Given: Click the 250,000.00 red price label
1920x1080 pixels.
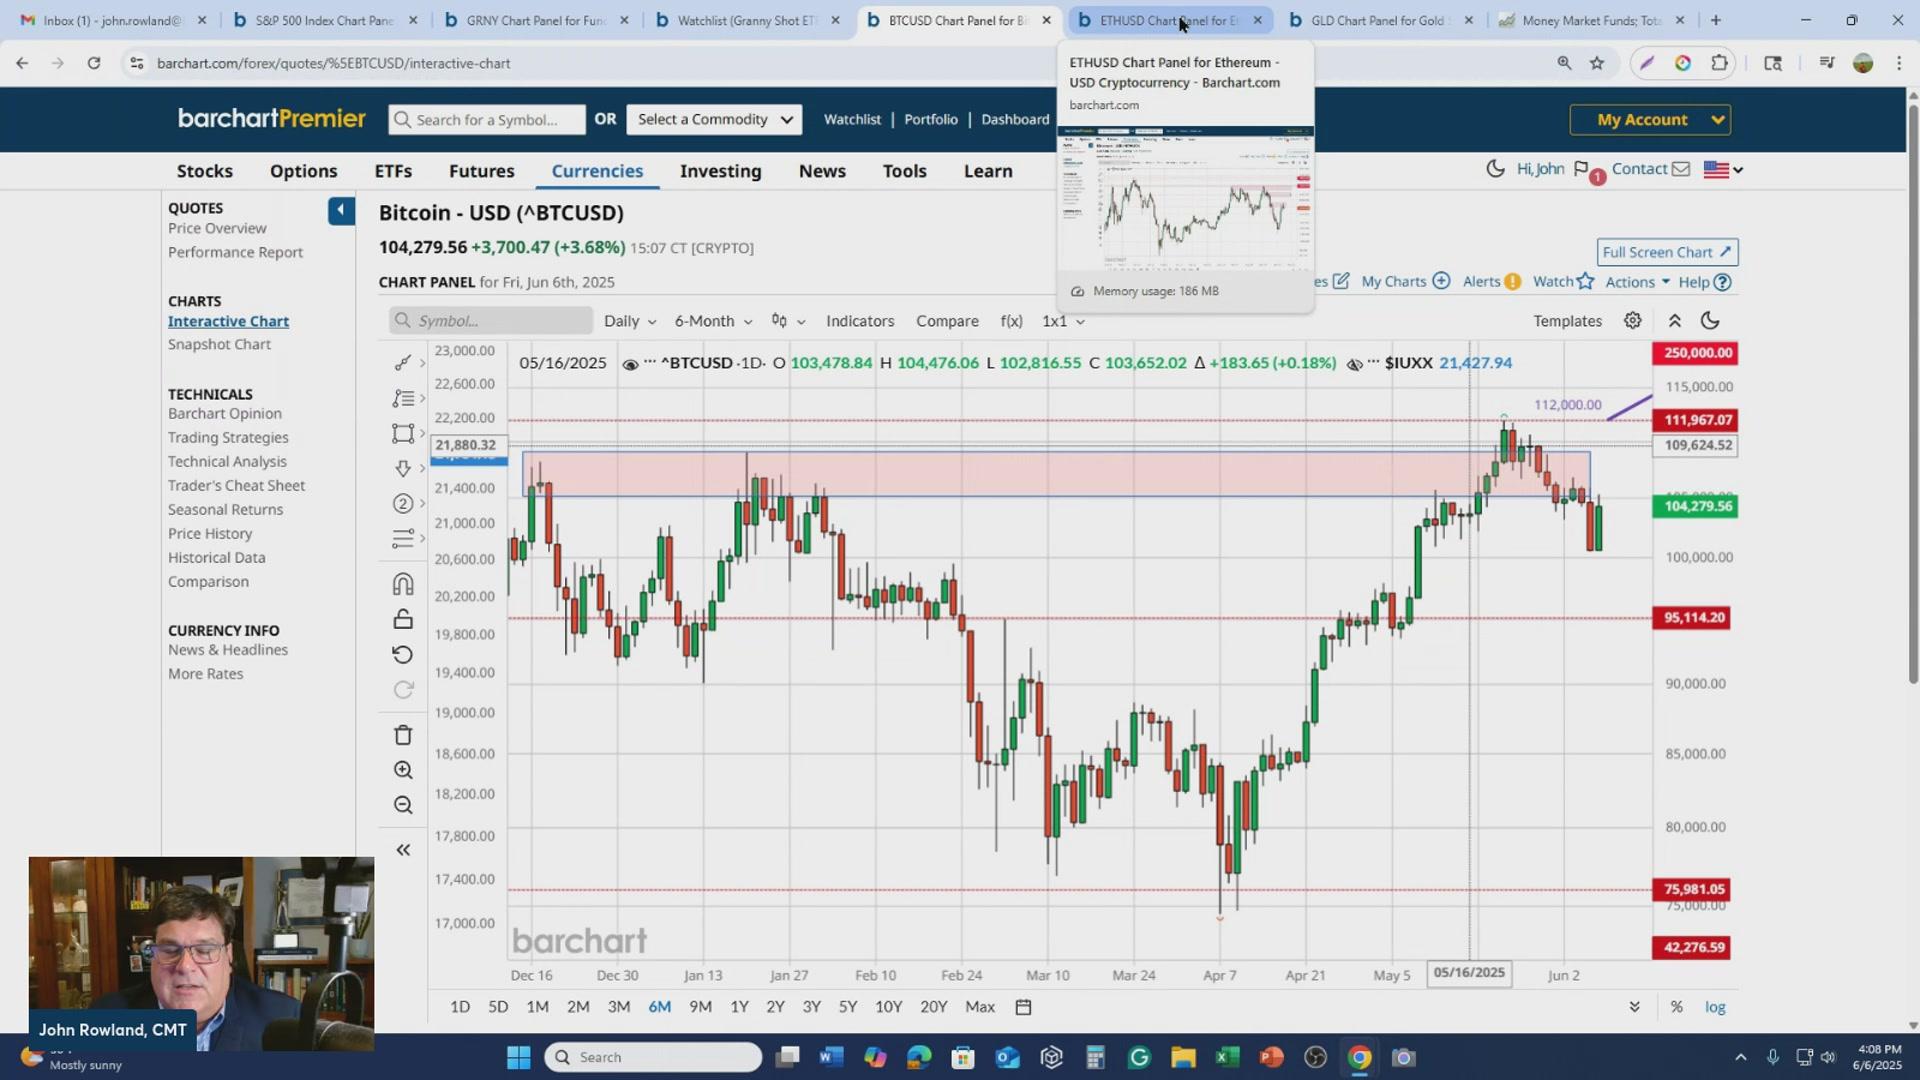Looking at the screenshot, I should [x=1696, y=353].
